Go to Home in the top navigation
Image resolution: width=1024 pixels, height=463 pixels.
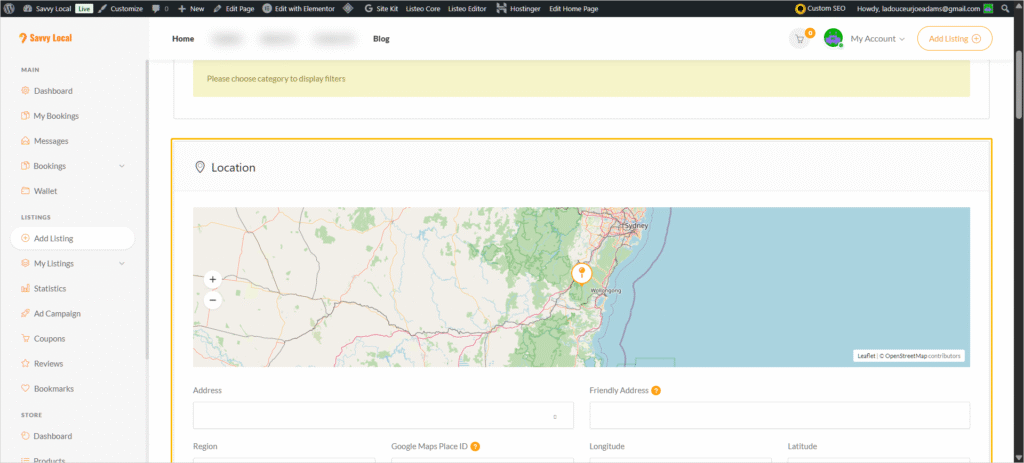click(x=183, y=39)
